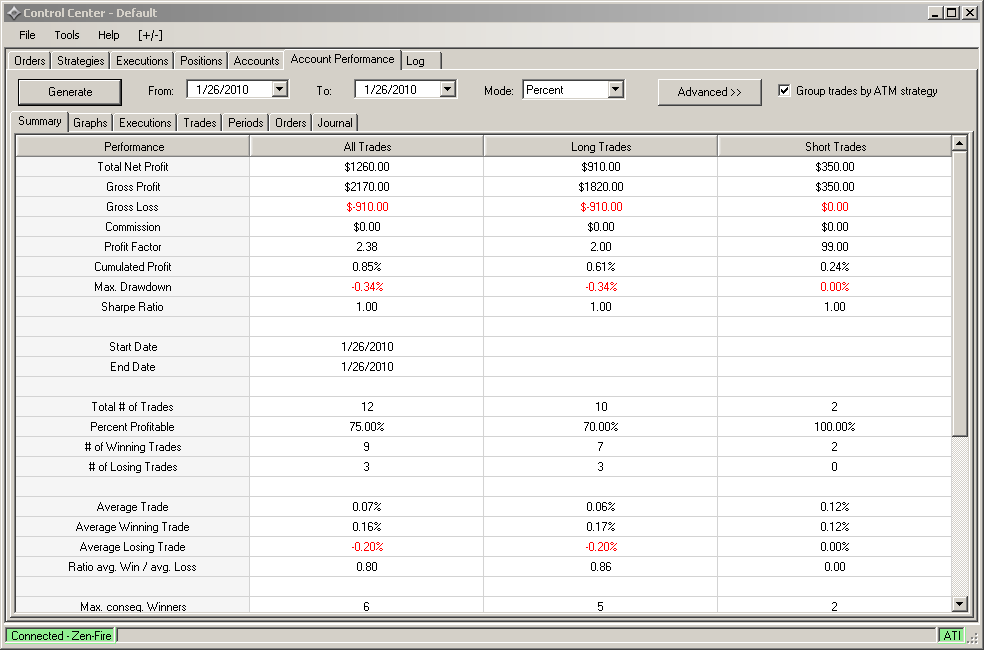Switch to the main Executions tab
The image size is (984, 650).
point(142,61)
